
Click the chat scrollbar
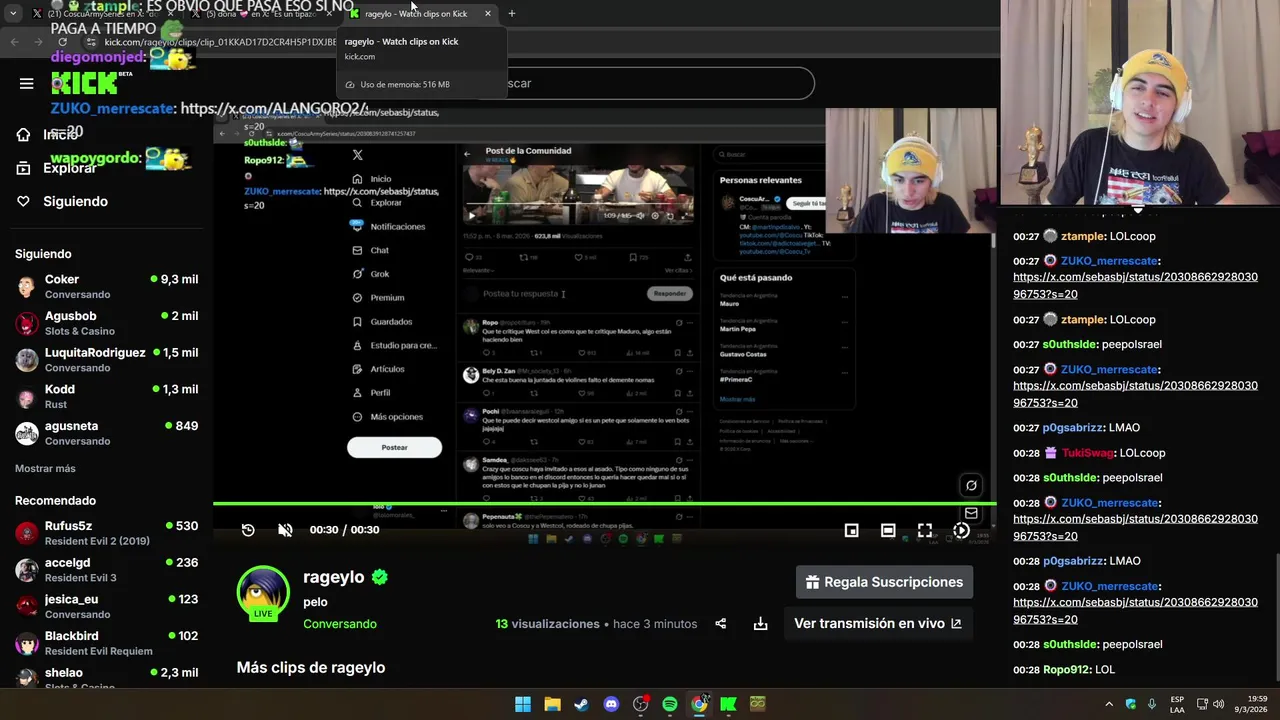[x=1275, y=615]
